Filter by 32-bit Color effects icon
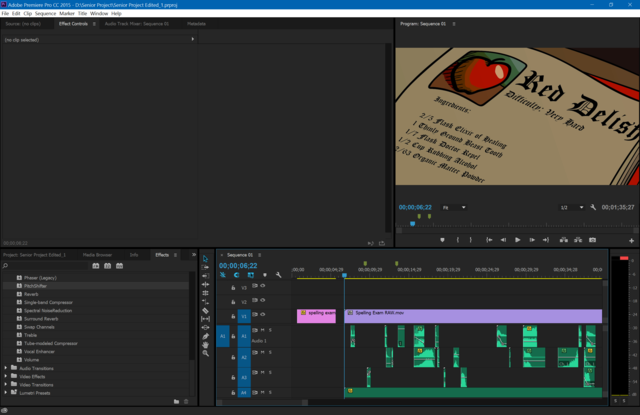 pos(107,266)
